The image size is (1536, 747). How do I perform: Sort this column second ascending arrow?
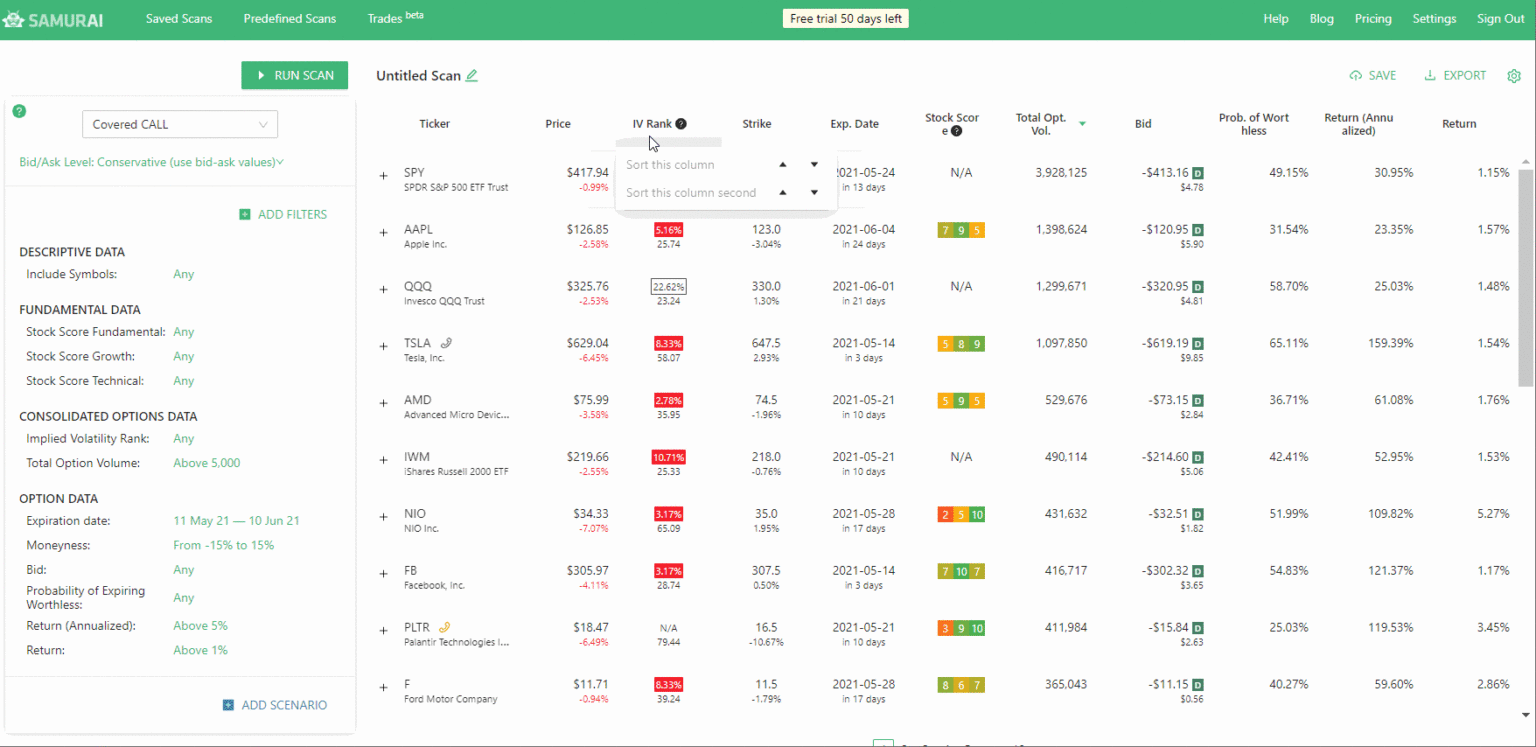(x=783, y=192)
